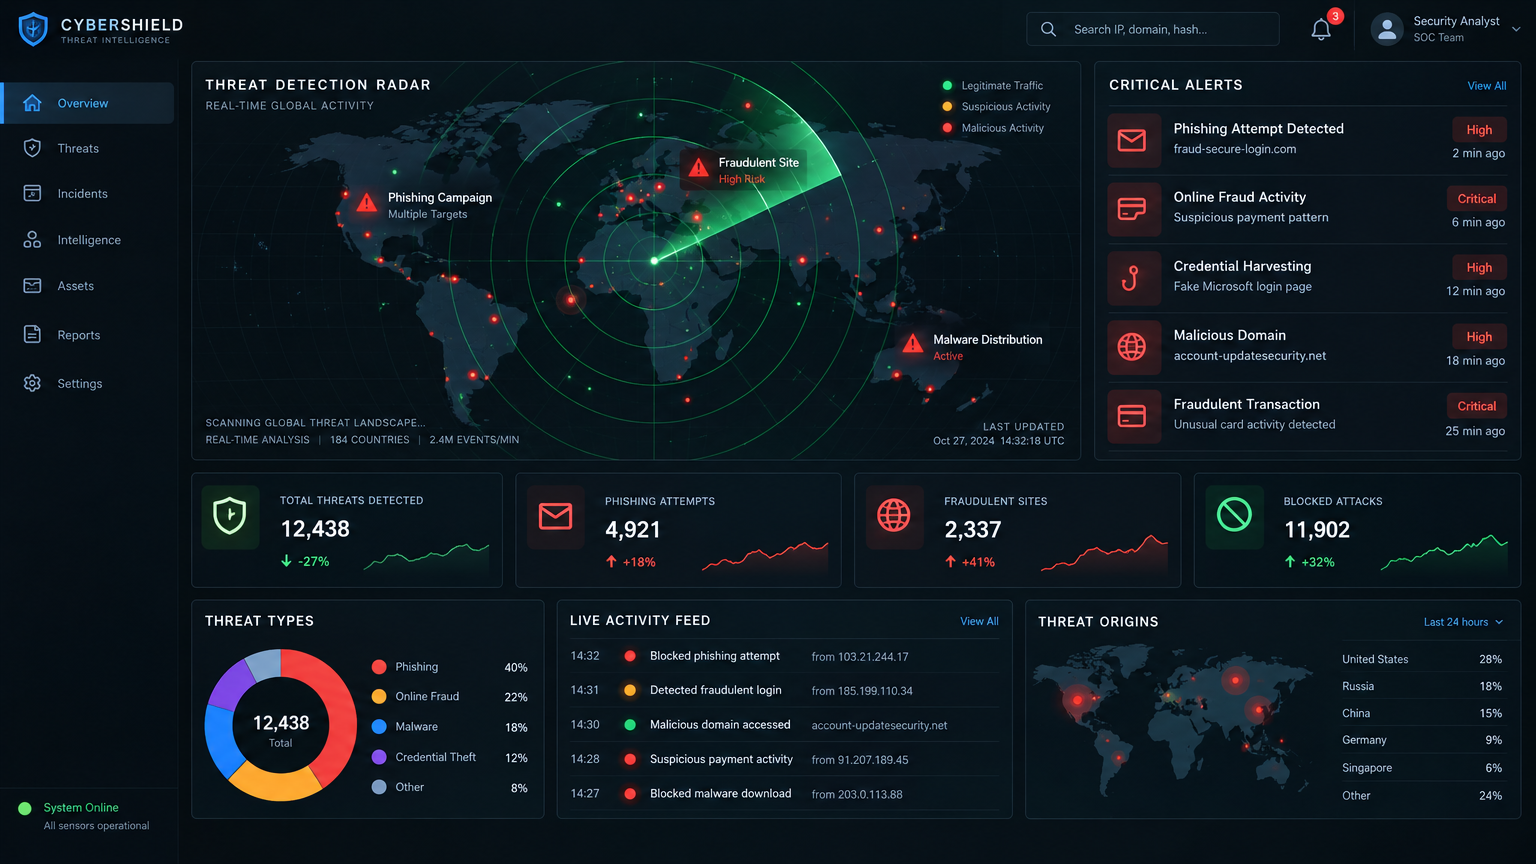Click the blue Malware legend swatch
Screen dimensions: 1536x864
tap(379, 727)
